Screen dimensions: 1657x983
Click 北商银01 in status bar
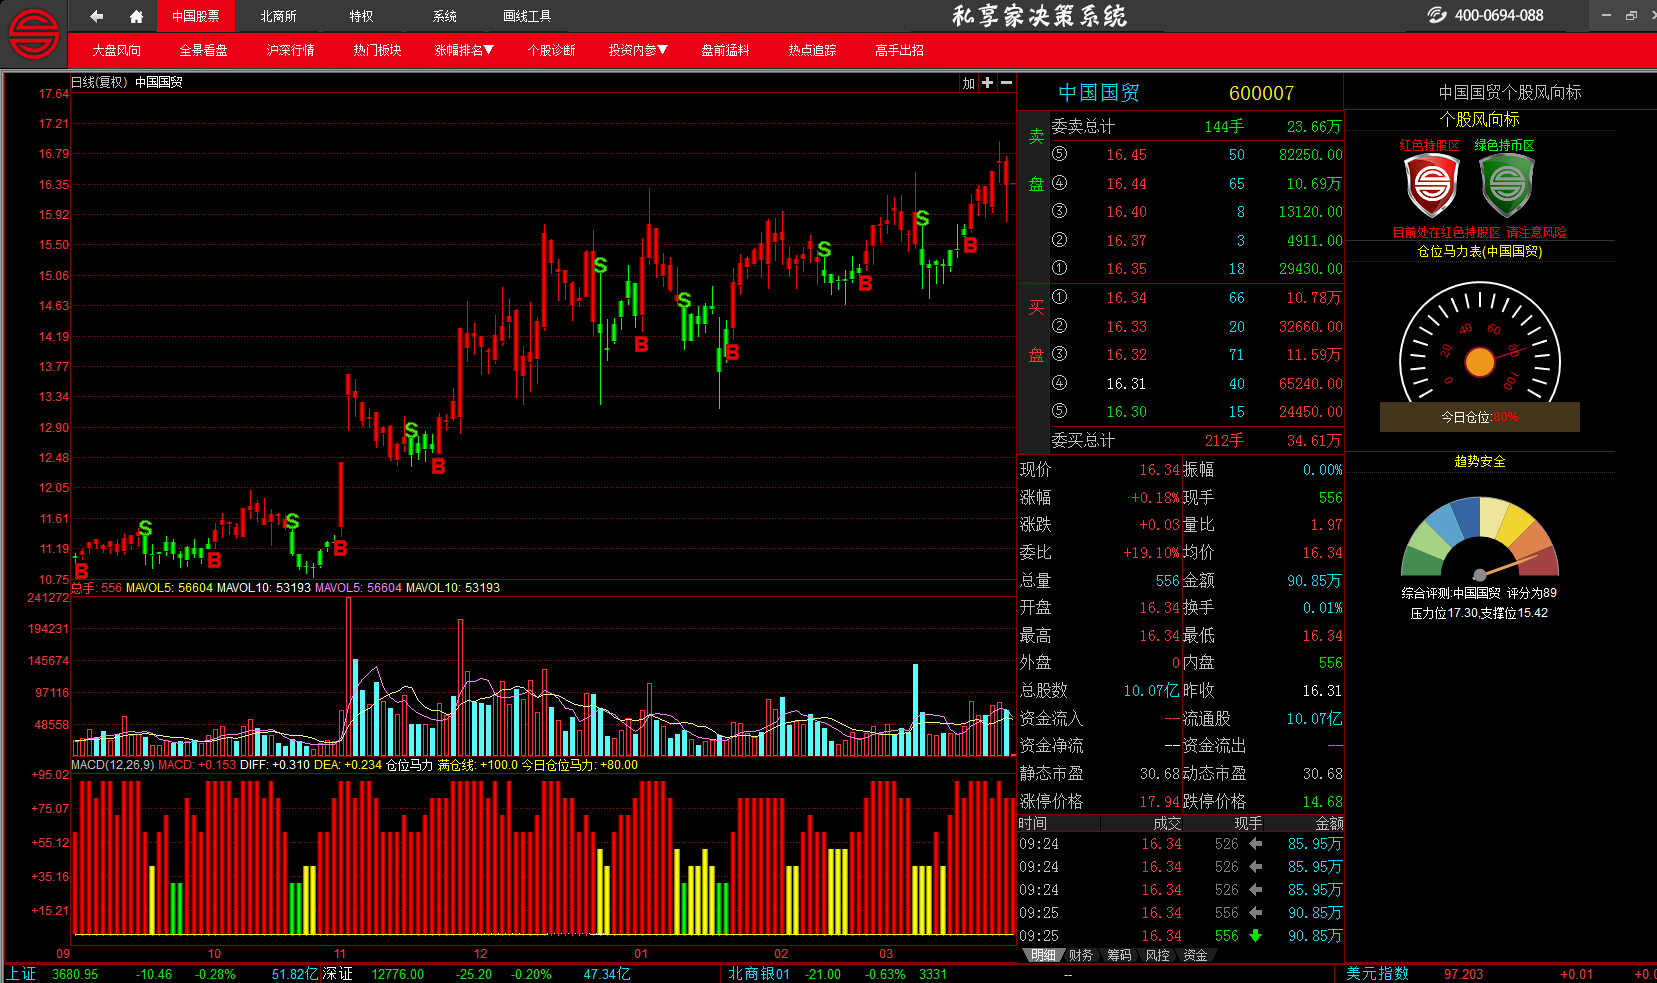[759, 974]
